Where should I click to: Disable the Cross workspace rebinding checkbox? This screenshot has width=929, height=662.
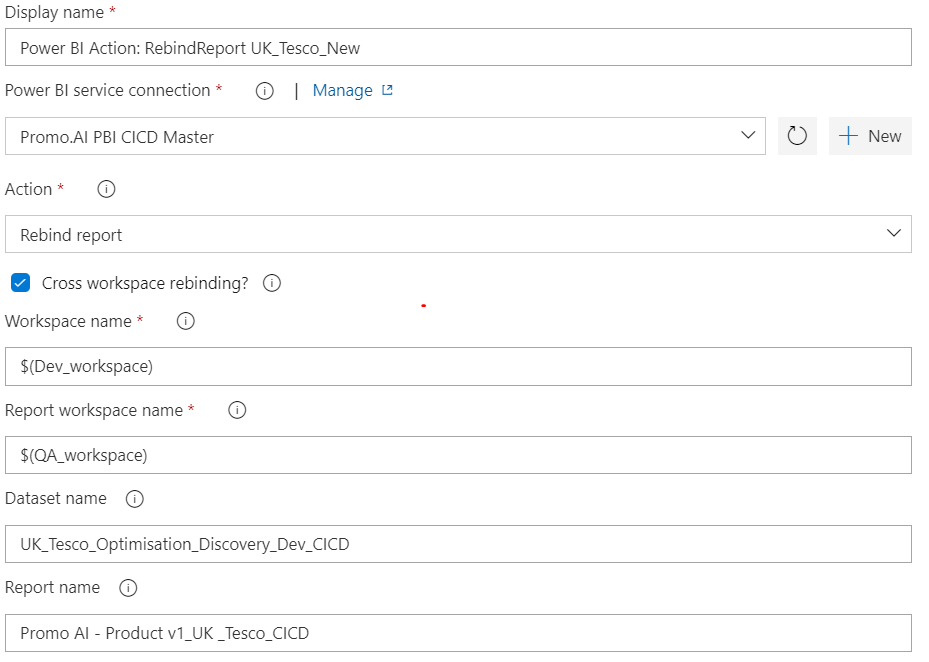20,283
